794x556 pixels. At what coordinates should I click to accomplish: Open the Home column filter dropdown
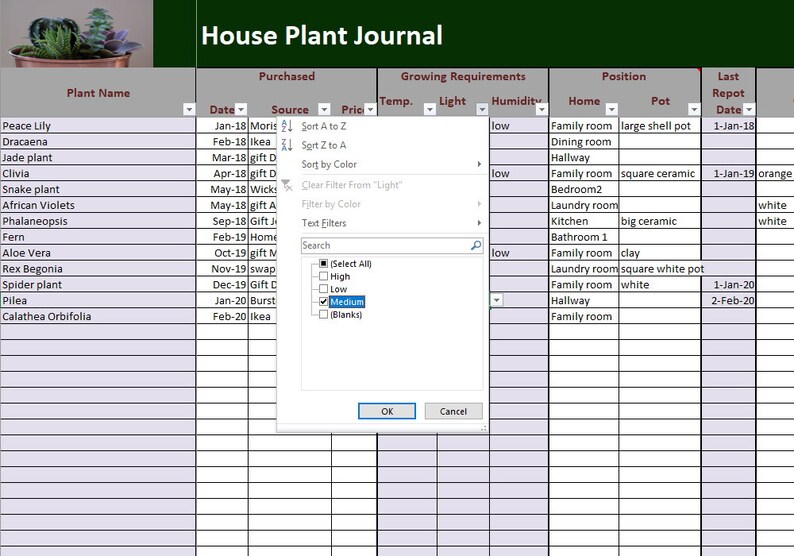coord(612,109)
